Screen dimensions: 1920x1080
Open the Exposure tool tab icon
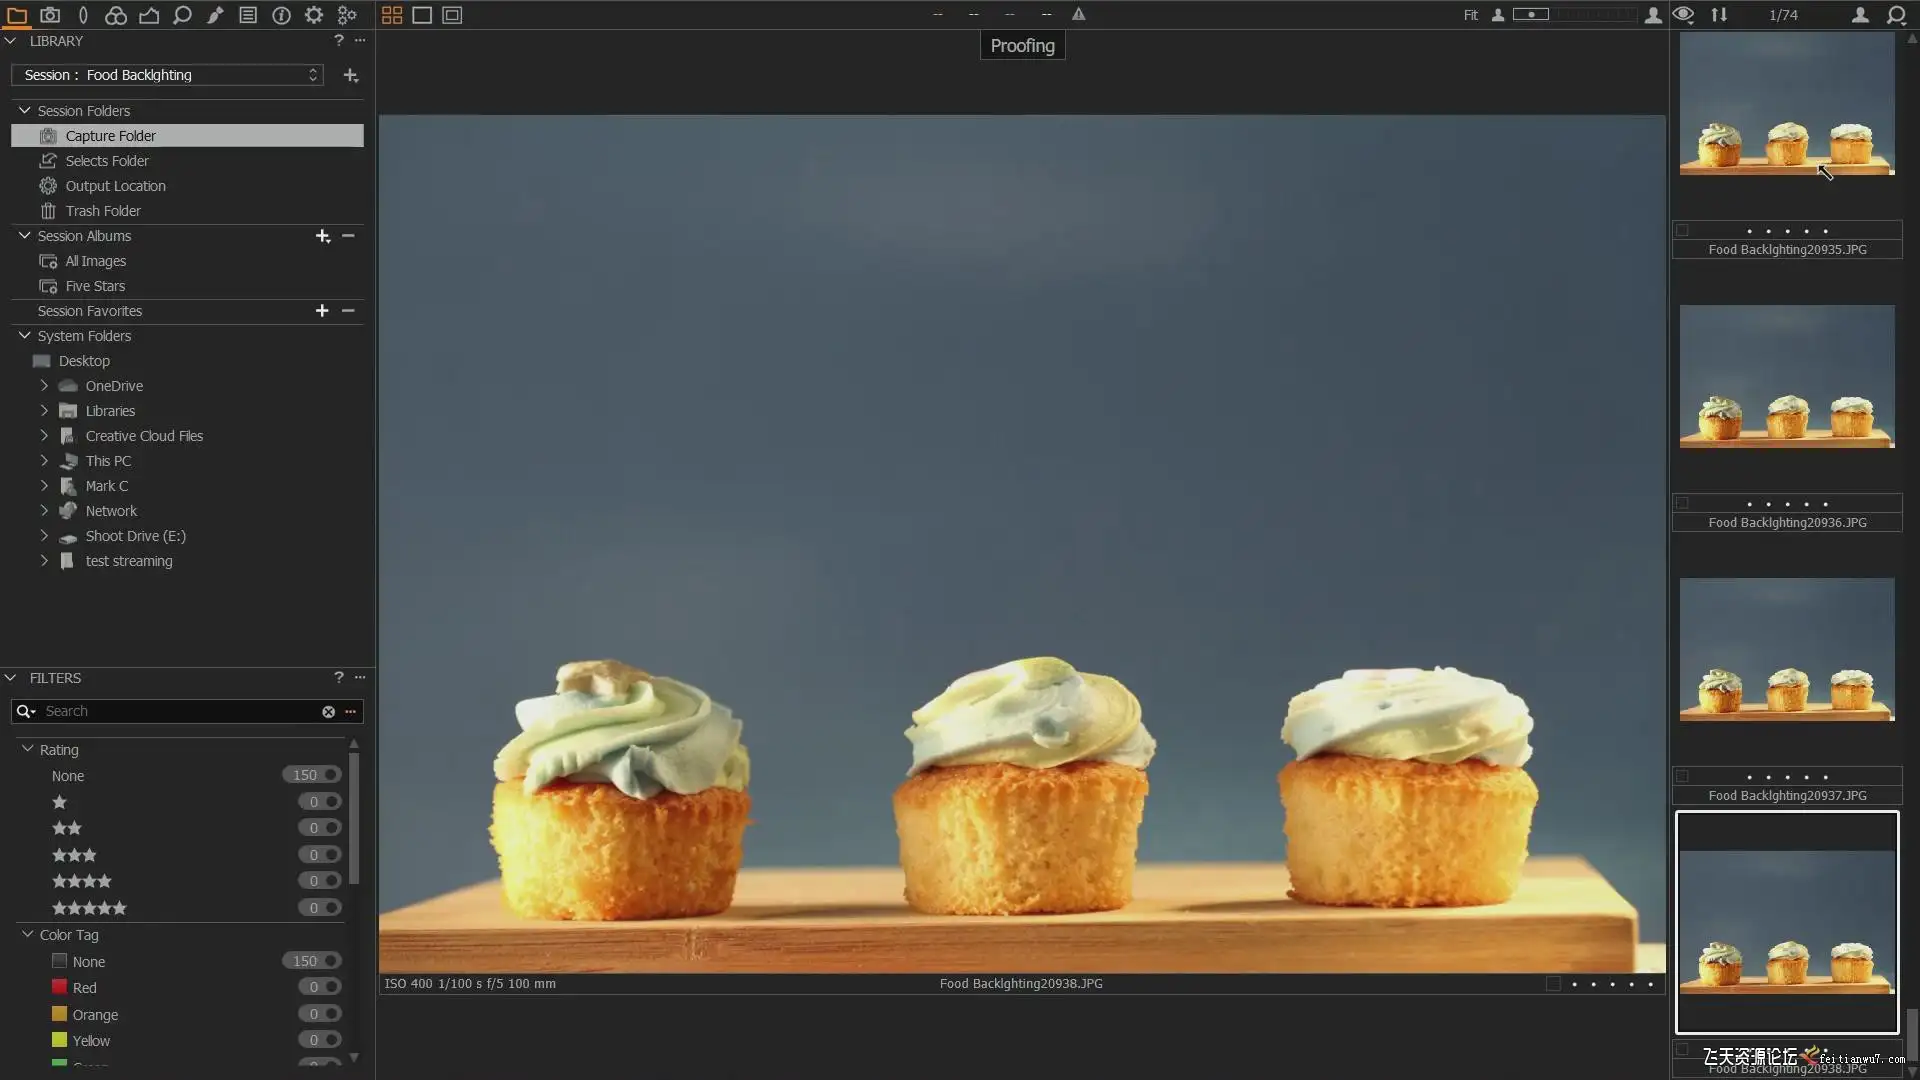pos(149,15)
